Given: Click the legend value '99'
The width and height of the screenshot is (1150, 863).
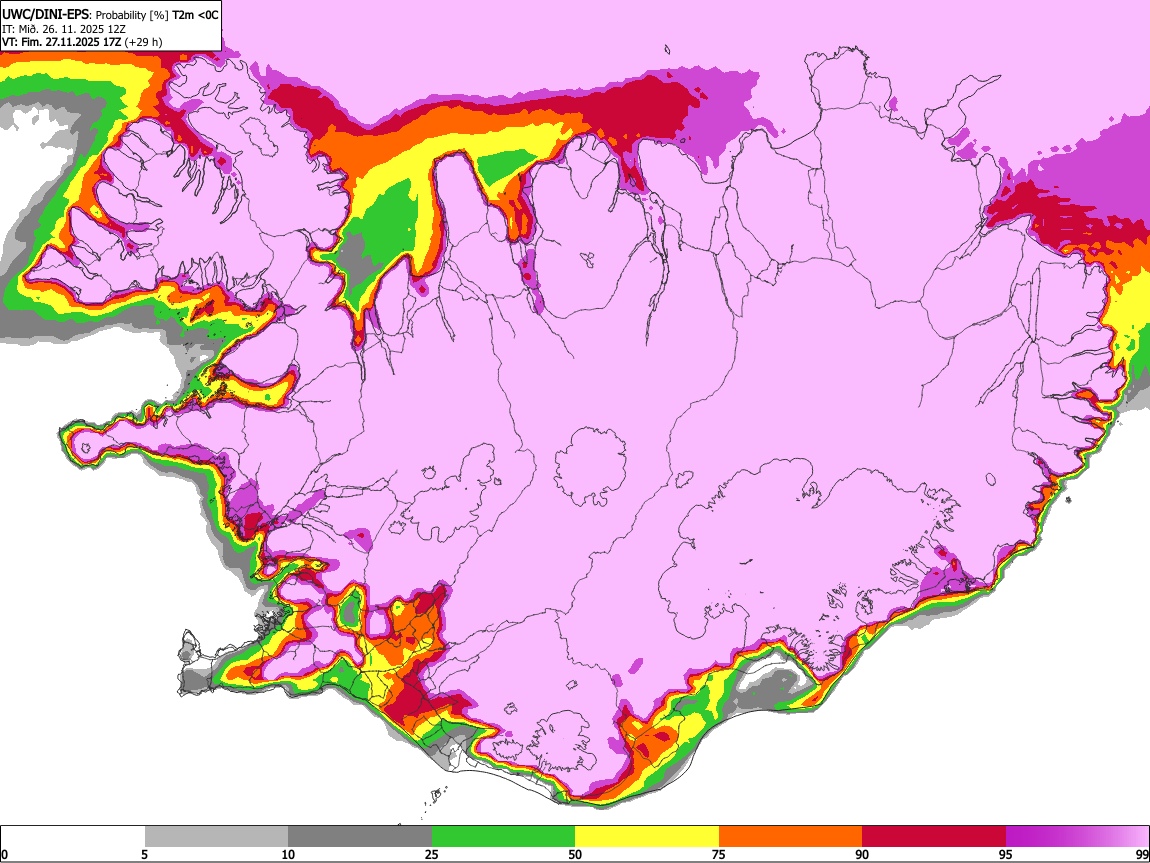Looking at the screenshot, I should [1141, 855].
